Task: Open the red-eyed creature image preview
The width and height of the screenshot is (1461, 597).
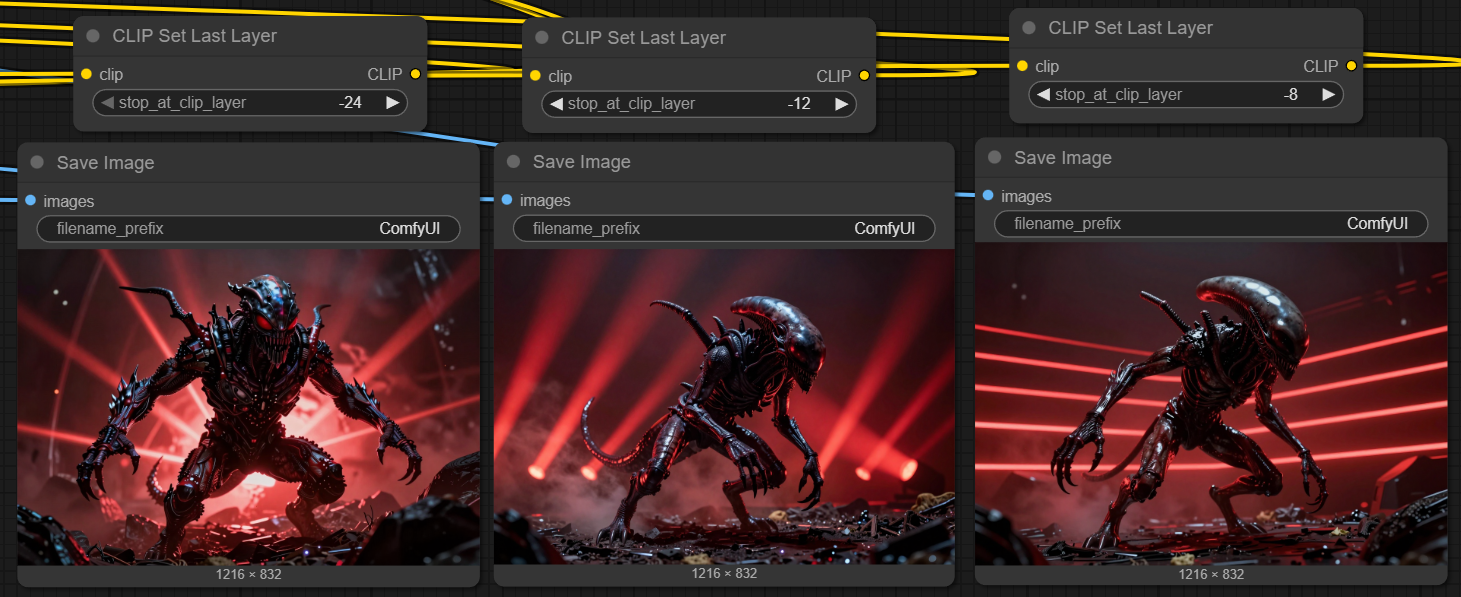Action: click(x=249, y=407)
